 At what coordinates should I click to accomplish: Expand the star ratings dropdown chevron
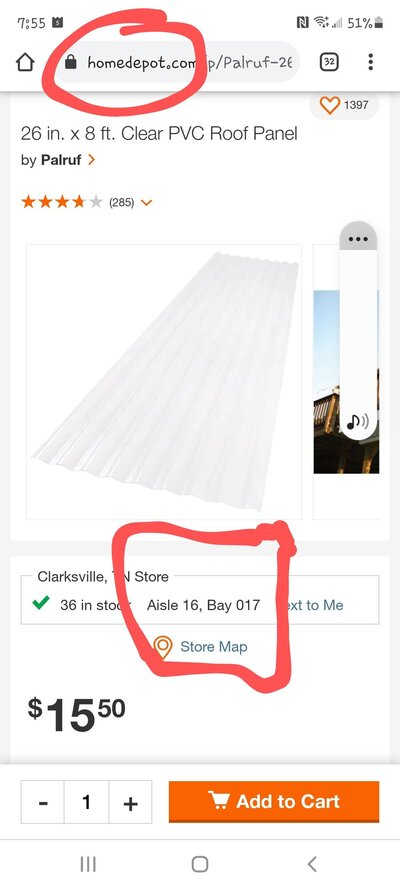[x=146, y=202]
